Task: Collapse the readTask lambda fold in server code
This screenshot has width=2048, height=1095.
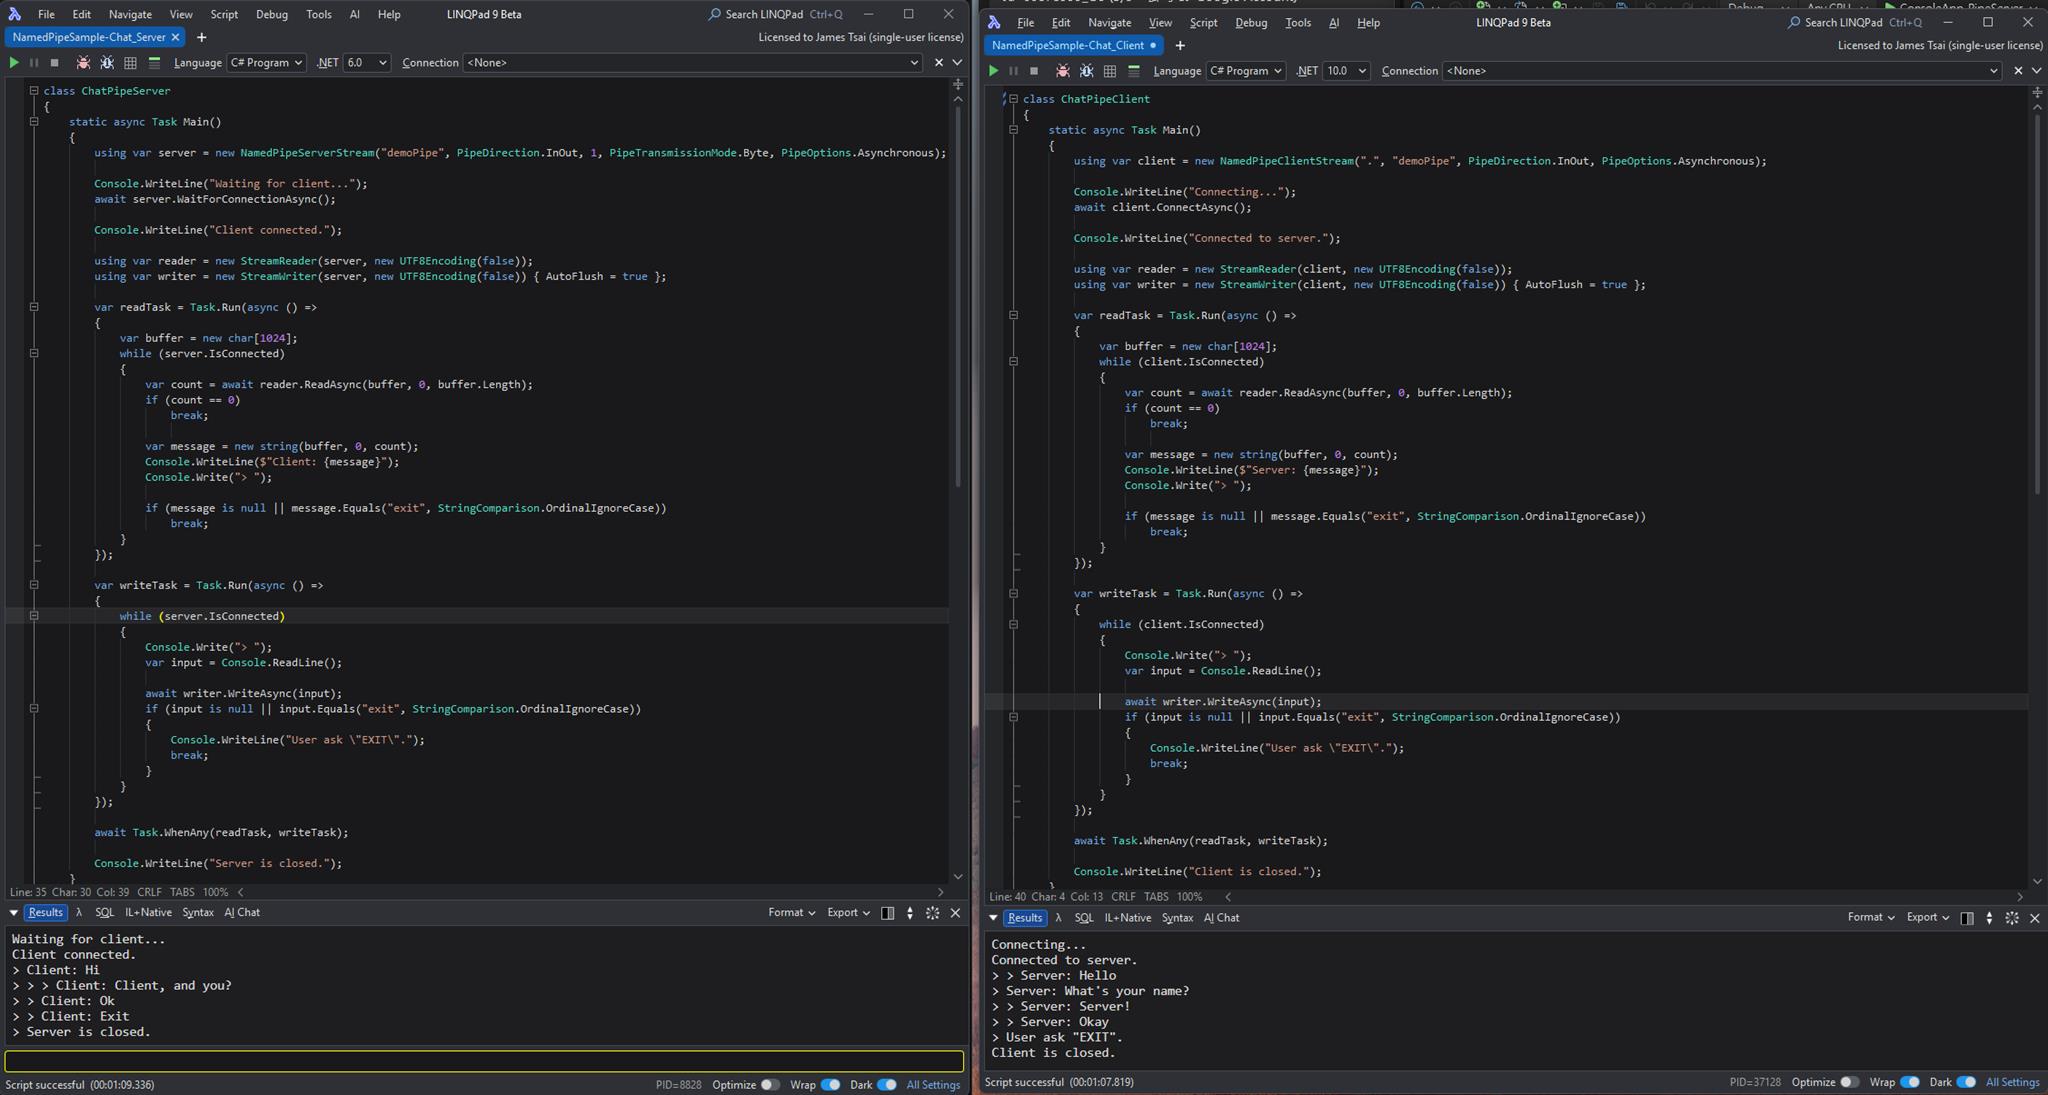Action: click(x=34, y=307)
